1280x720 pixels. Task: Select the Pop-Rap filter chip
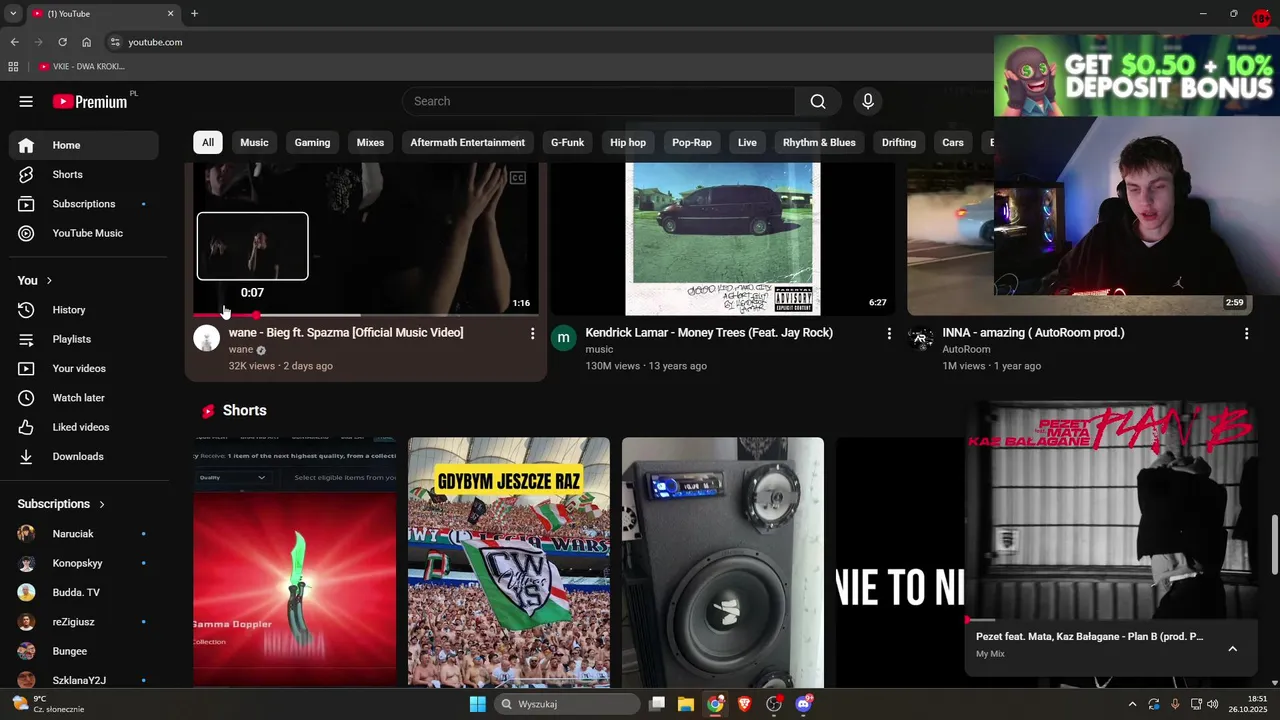(x=692, y=143)
